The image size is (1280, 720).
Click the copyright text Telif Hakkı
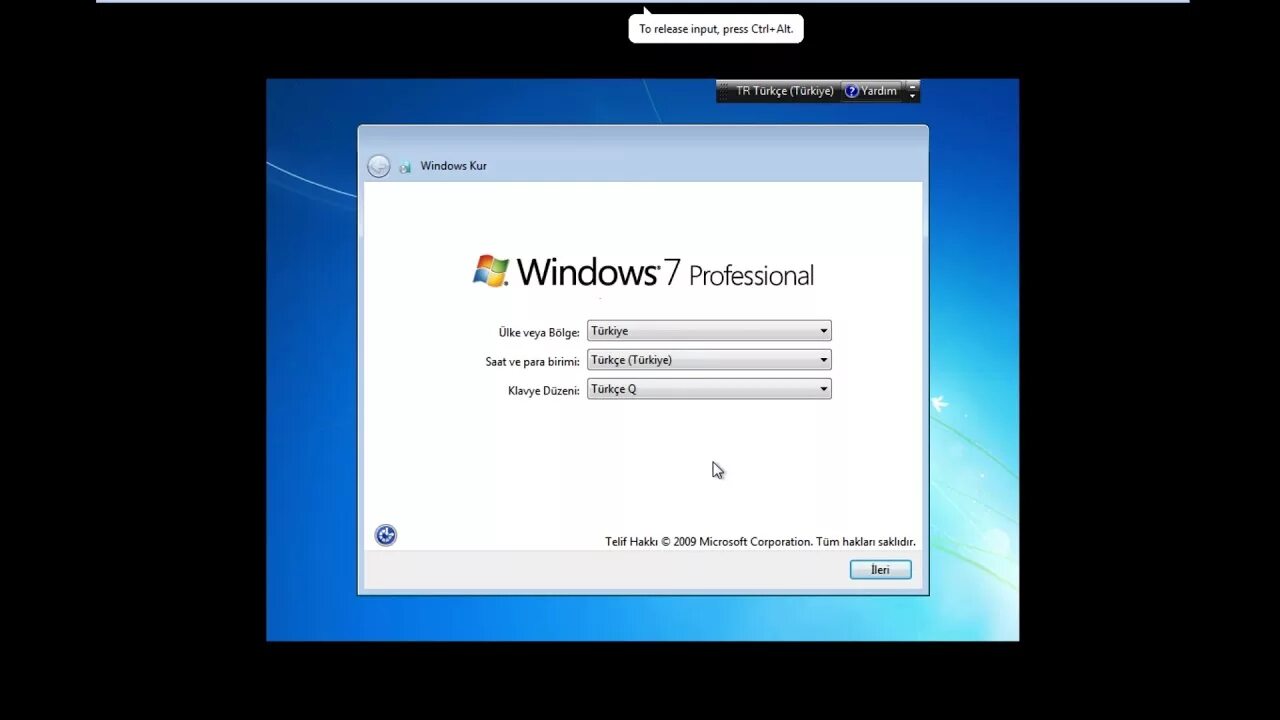[760, 542]
